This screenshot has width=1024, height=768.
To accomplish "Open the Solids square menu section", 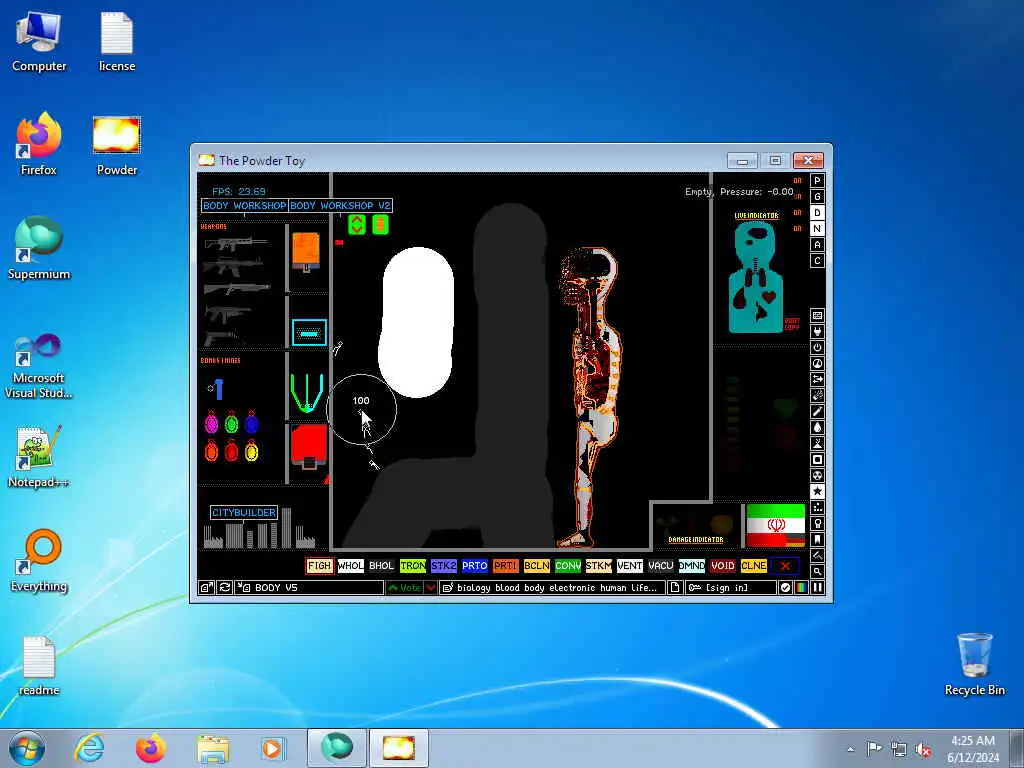I will 817,460.
